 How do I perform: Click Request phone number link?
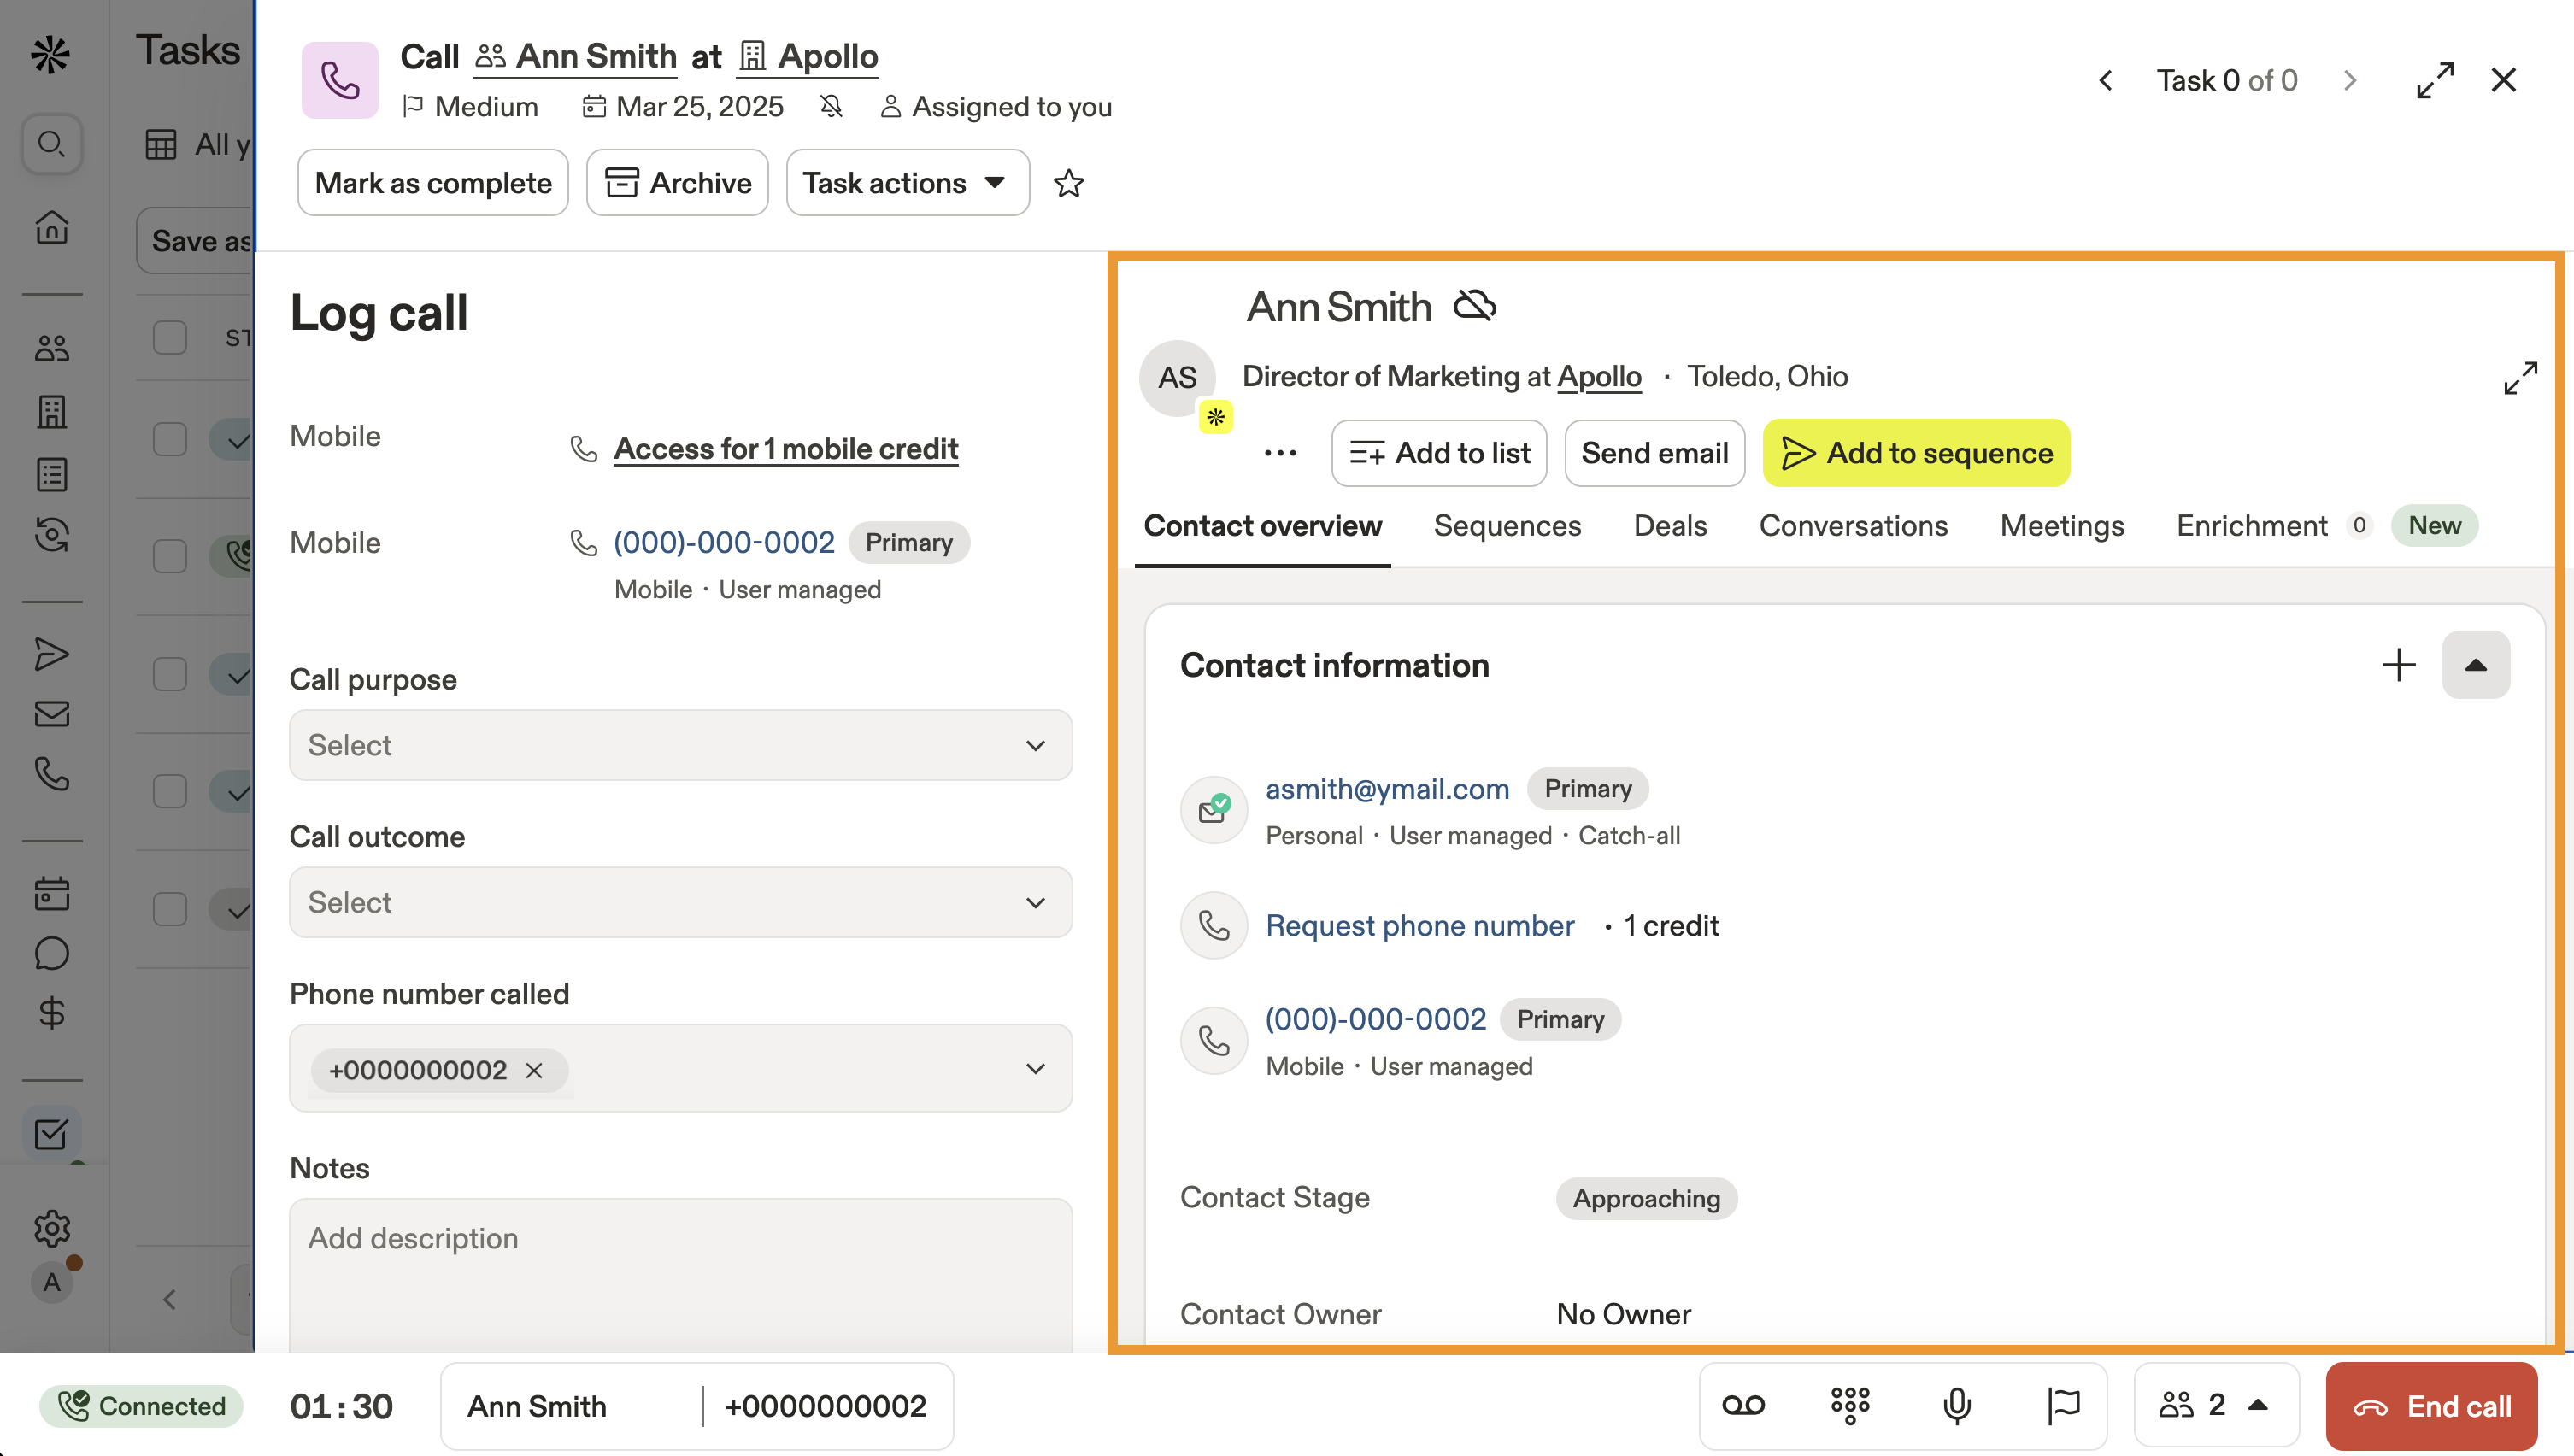[x=1419, y=925]
